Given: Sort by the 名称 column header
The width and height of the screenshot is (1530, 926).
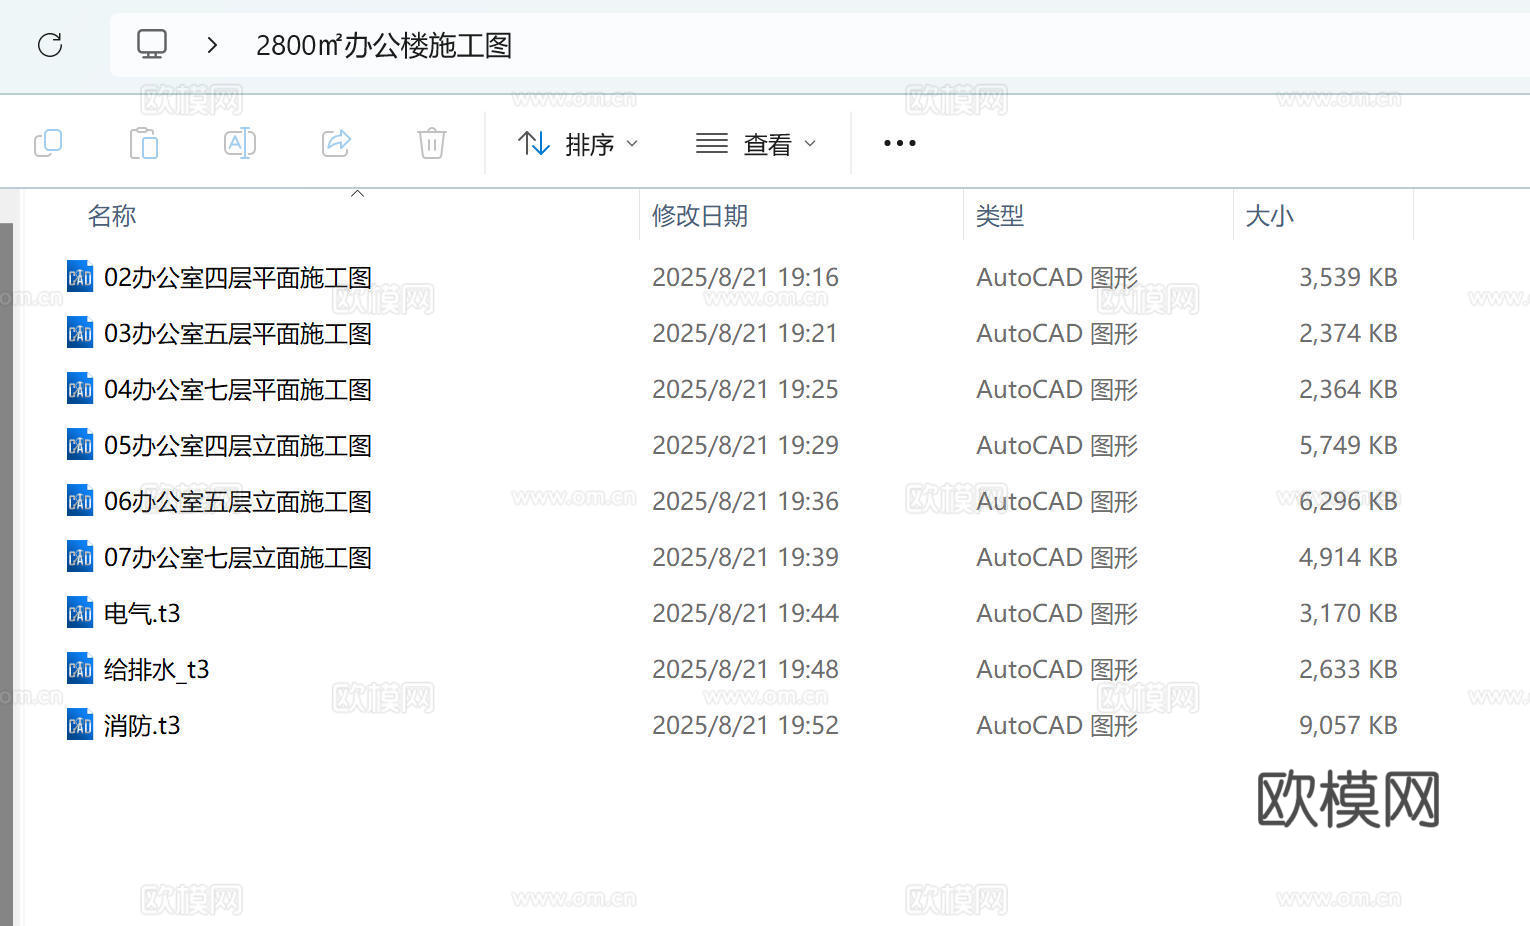Looking at the screenshot, I should pyautogui.click(x=112, y=216).
